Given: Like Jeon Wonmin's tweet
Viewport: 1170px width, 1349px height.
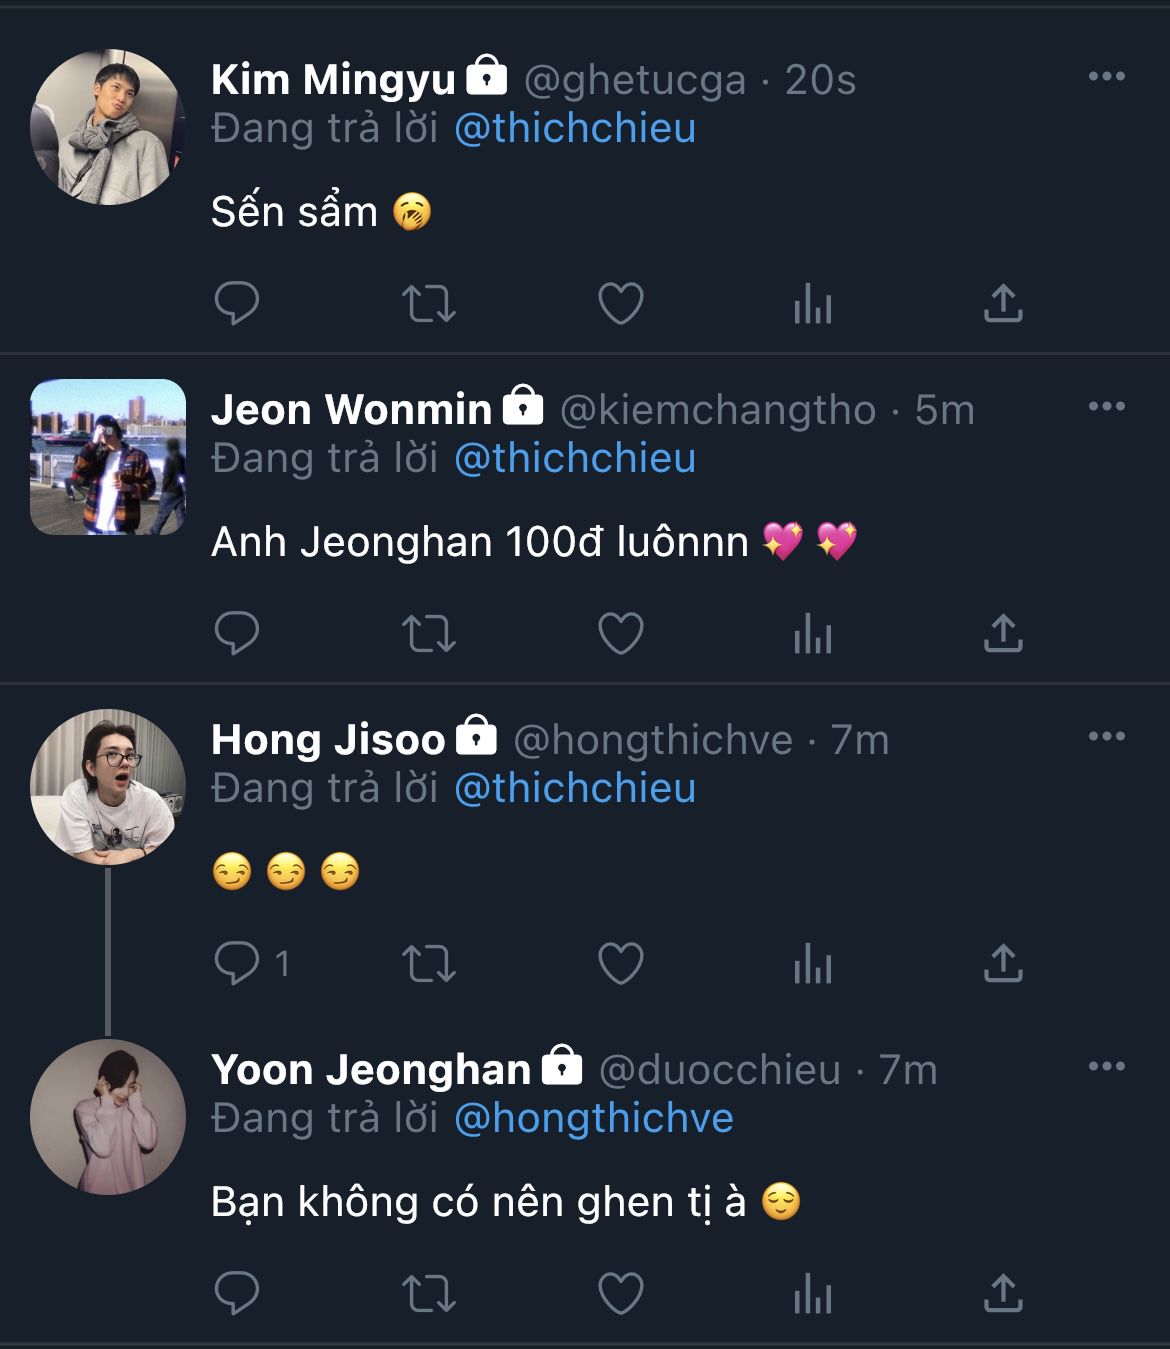Looking at the screenshot, I should (x=620, y=633).
